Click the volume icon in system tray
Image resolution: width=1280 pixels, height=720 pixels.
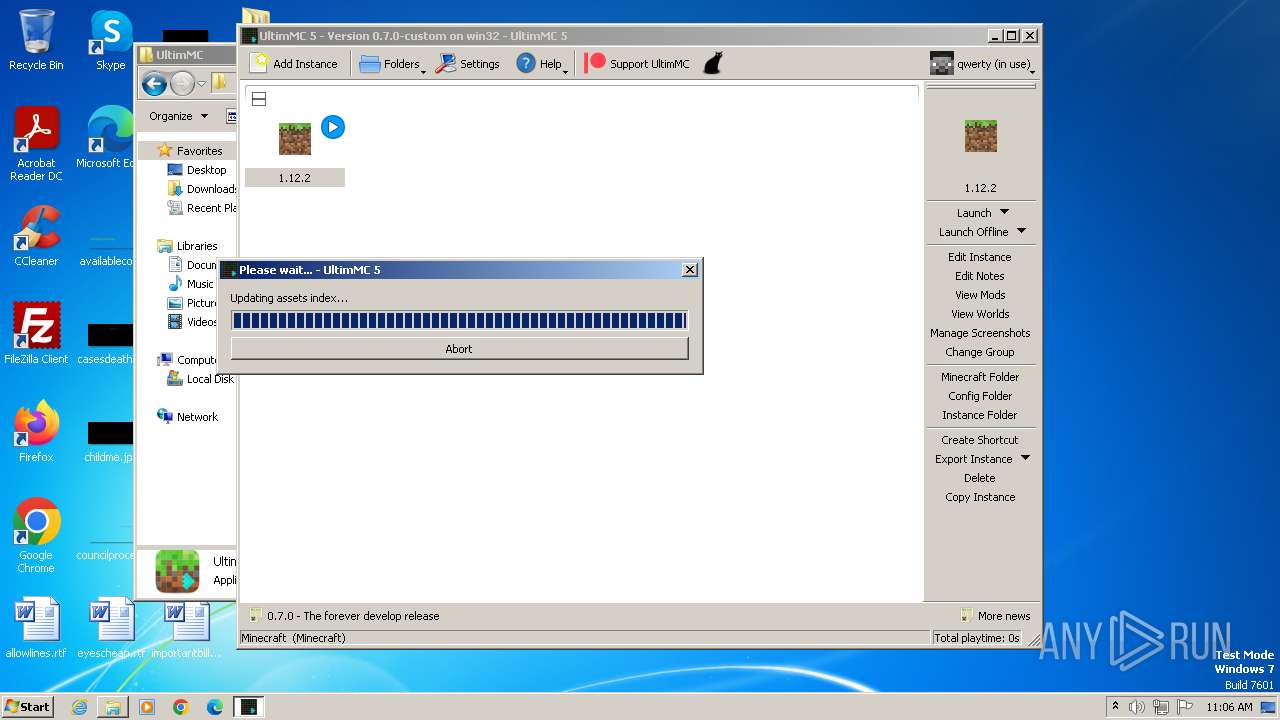pos(1136,707)
